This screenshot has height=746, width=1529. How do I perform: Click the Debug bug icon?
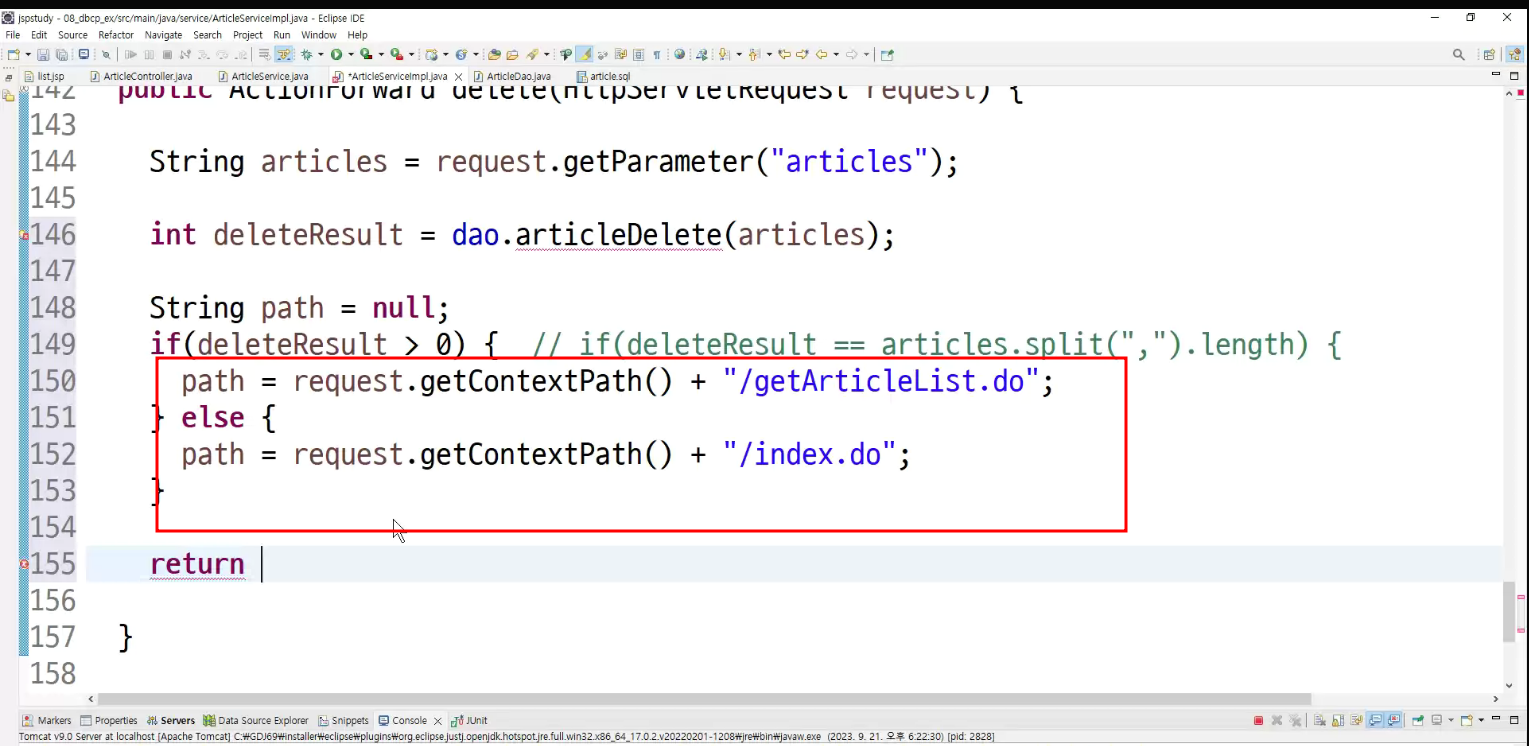coord(305,54)
